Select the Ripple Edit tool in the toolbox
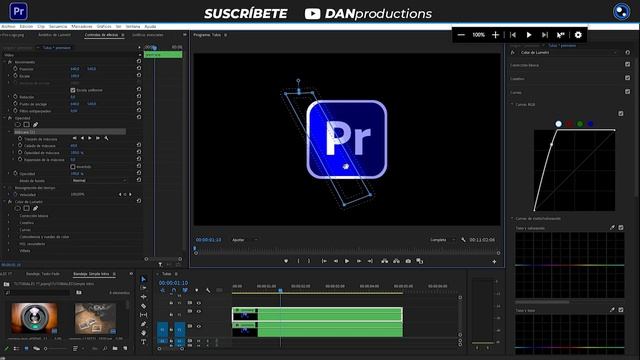The height and width of the screenshot is (360, 640). coord(143,297)
